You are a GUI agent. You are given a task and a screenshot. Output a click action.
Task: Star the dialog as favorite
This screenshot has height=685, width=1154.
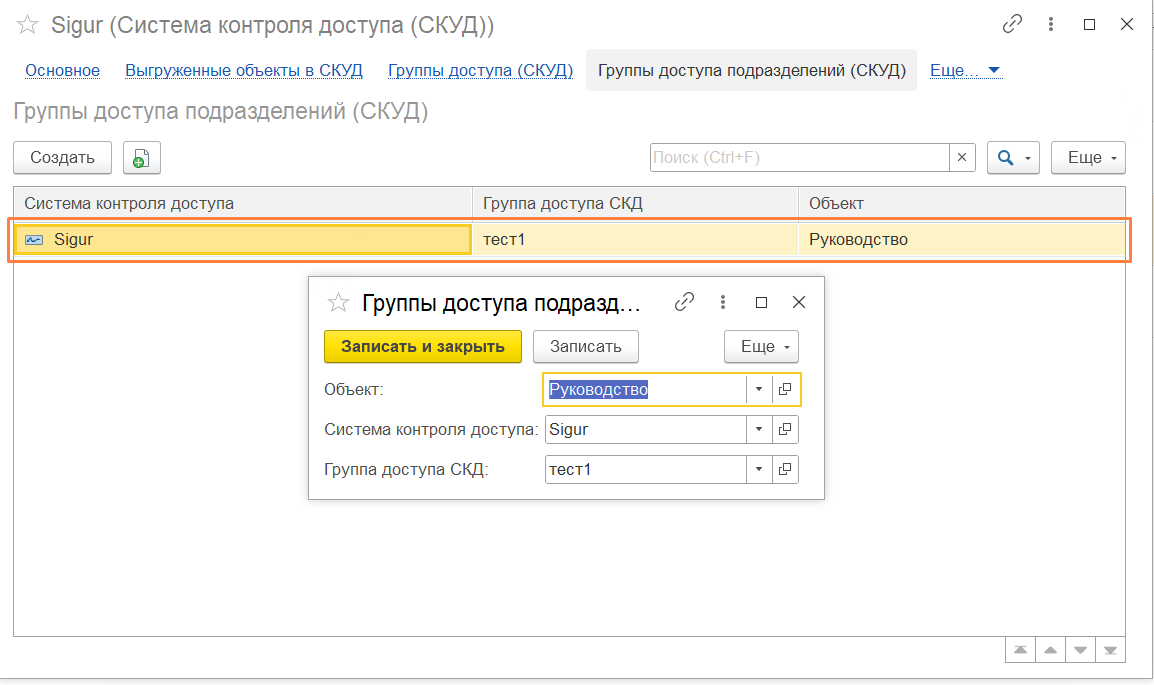339,302
